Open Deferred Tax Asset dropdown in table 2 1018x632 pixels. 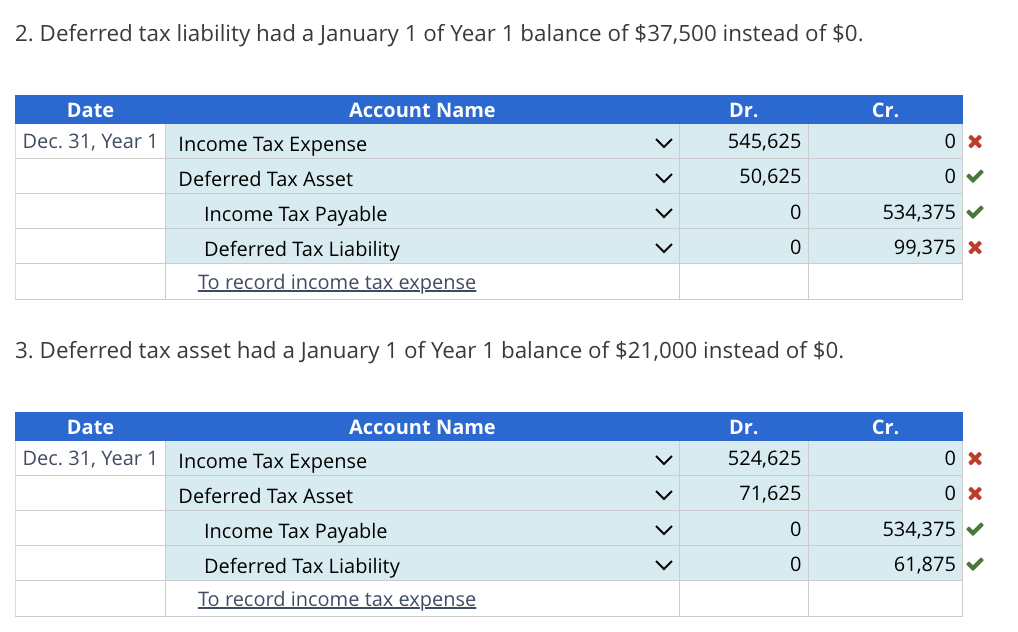pyautogui.click(x=660, y=179)
